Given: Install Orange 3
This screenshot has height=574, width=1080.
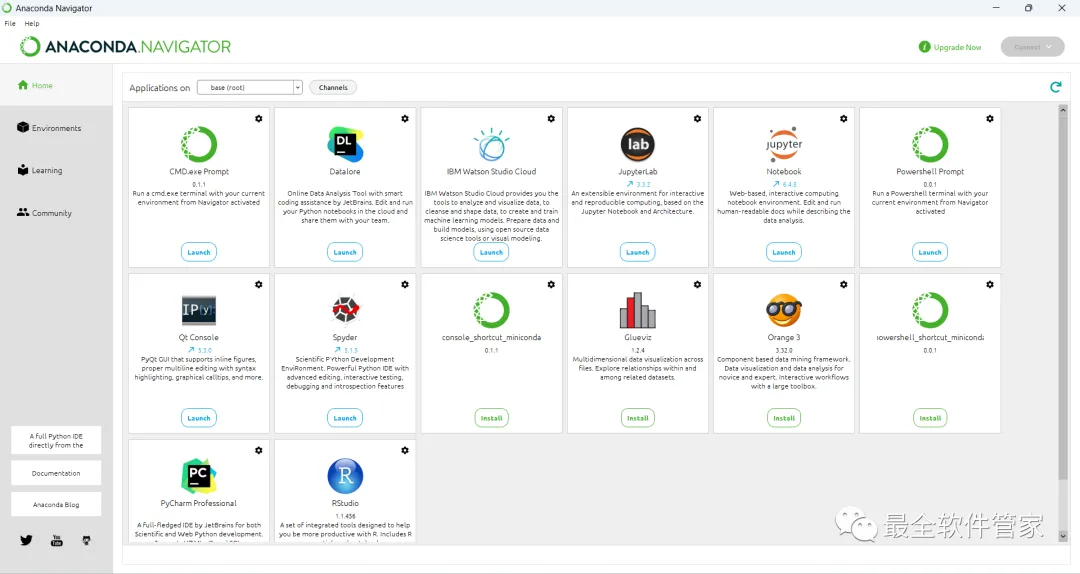Looking at the screenshot, I should click(x=784, y=418).
